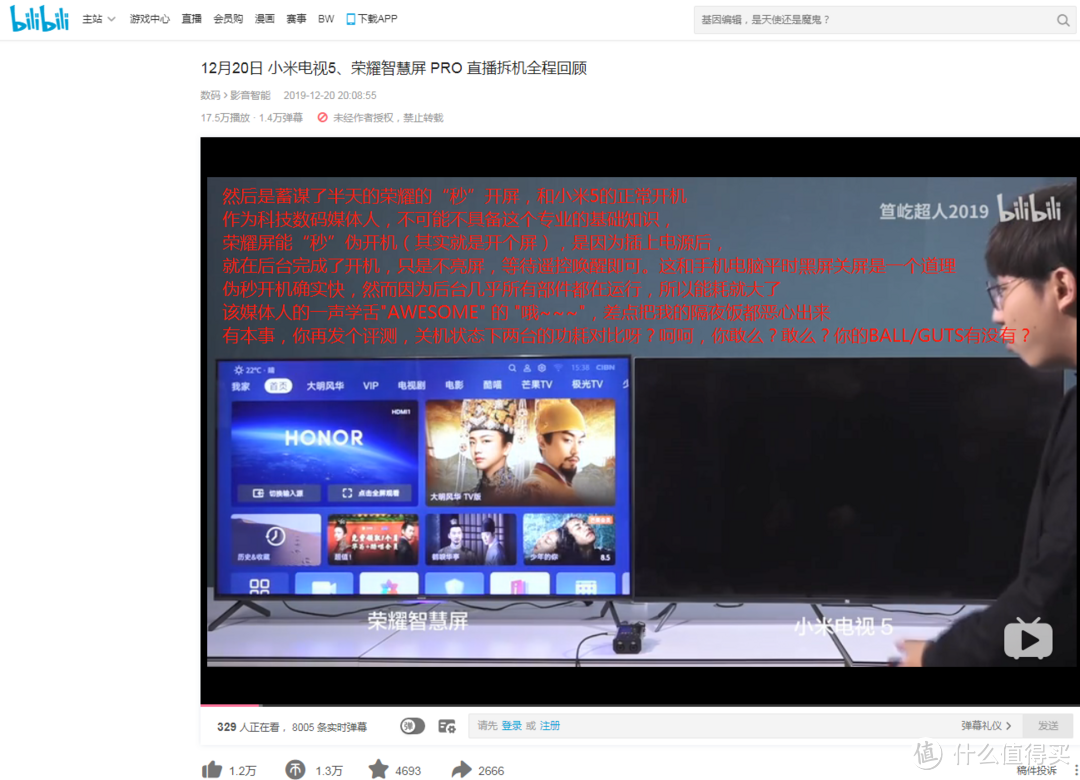Viewport: 1080px width, 780px height.
Task: Click the 2019-12-20 20:08:55 publish date
Action: [x=330, y=95]
